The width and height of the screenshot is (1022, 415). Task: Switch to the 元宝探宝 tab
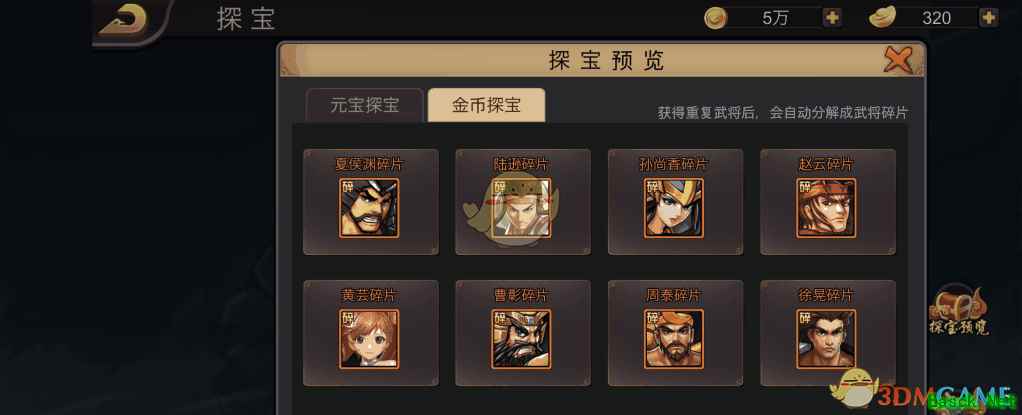click(364, 106)
